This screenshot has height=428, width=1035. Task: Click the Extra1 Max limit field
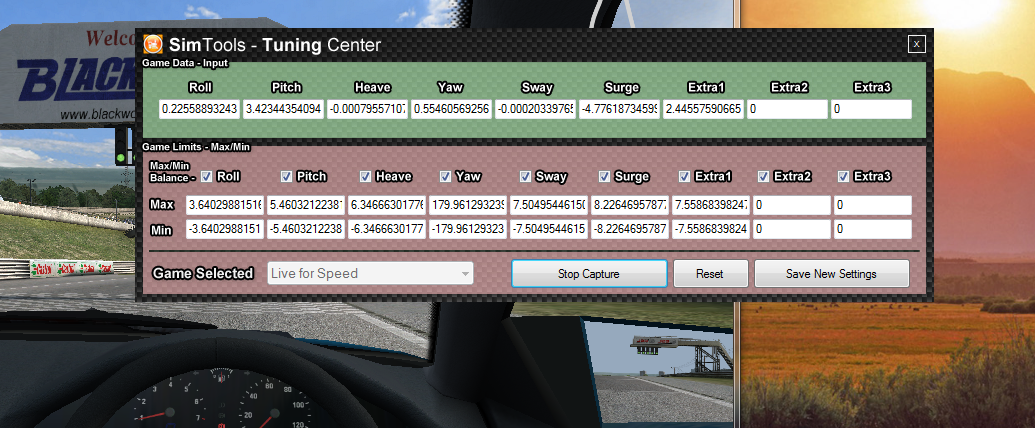coord(711,205)
